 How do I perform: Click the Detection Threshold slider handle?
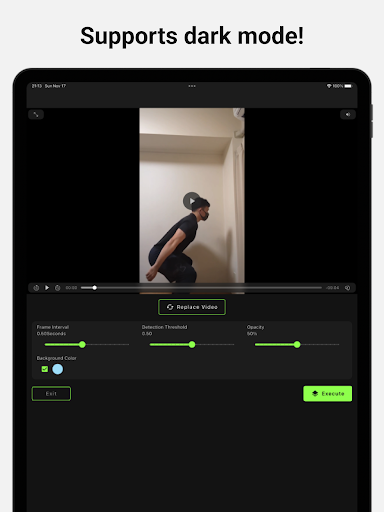click(x=192, y=345)
